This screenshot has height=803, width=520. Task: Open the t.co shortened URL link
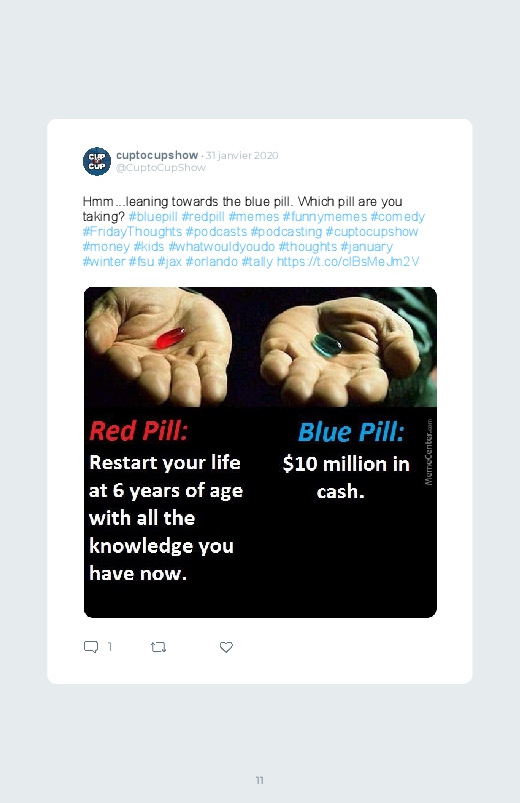348,262
